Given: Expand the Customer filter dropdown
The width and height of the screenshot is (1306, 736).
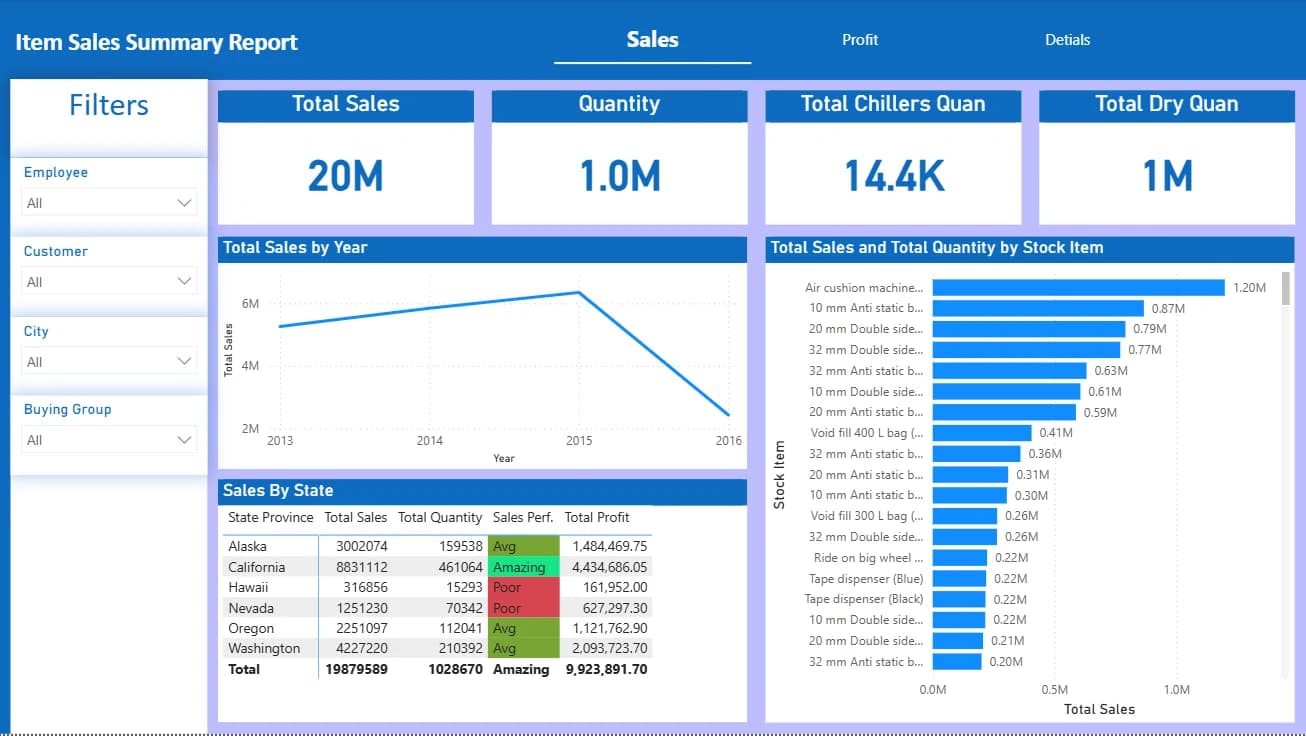Looking at the screenshot, I should click(109, 282).
